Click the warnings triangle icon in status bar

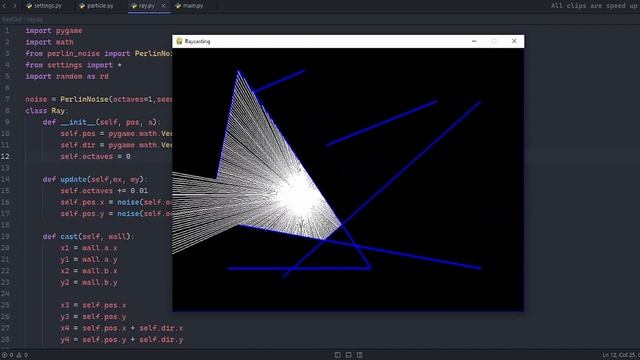19,355
